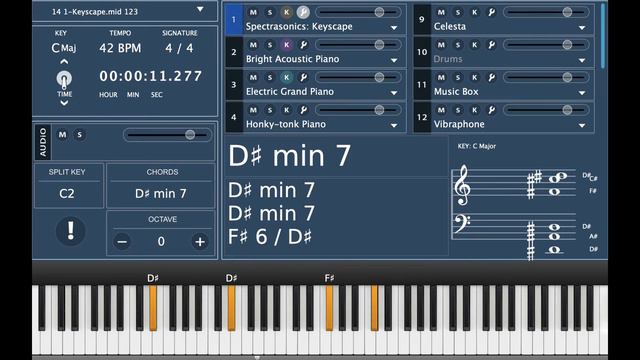
Task: Expand Honky-tonk Piano instrument dropdown
Action: (x=394, y=126)
